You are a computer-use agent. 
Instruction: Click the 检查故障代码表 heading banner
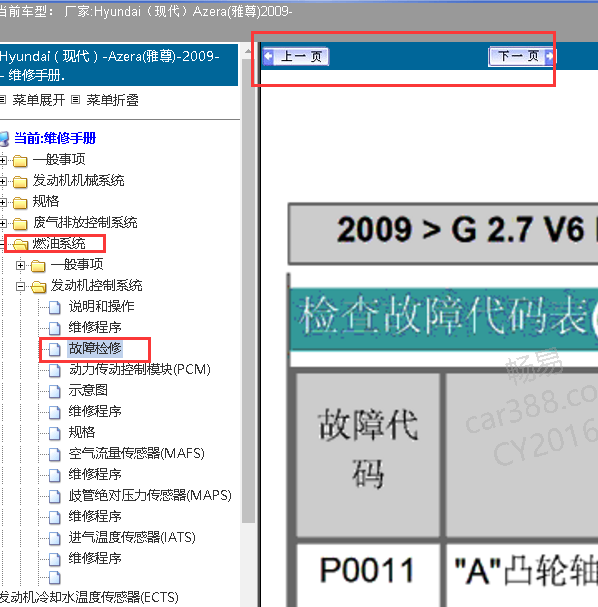point(444,319)
